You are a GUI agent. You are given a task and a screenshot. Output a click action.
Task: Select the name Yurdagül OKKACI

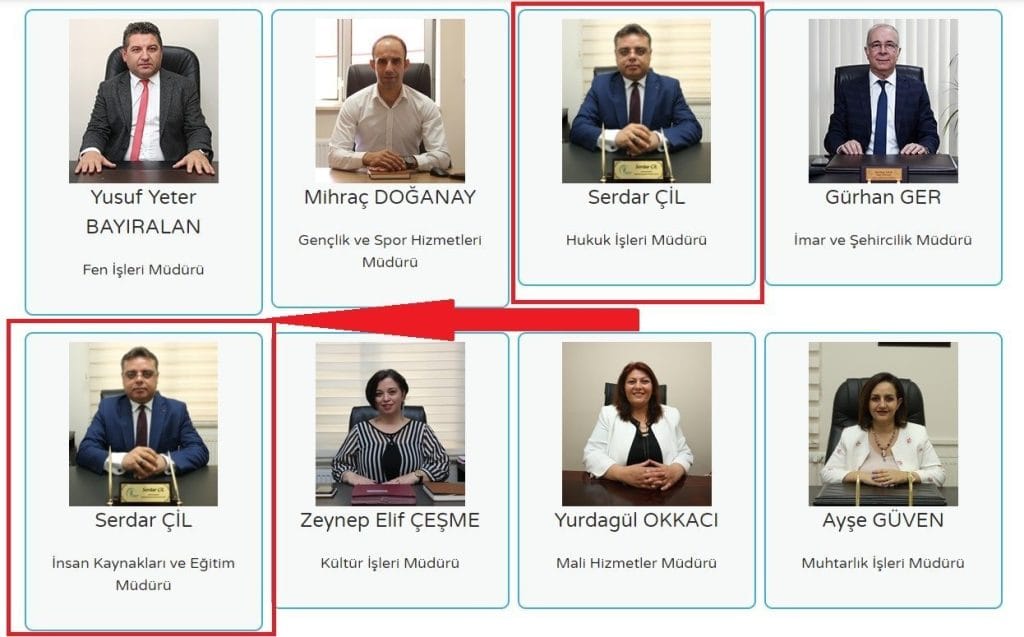click(637, 521)
